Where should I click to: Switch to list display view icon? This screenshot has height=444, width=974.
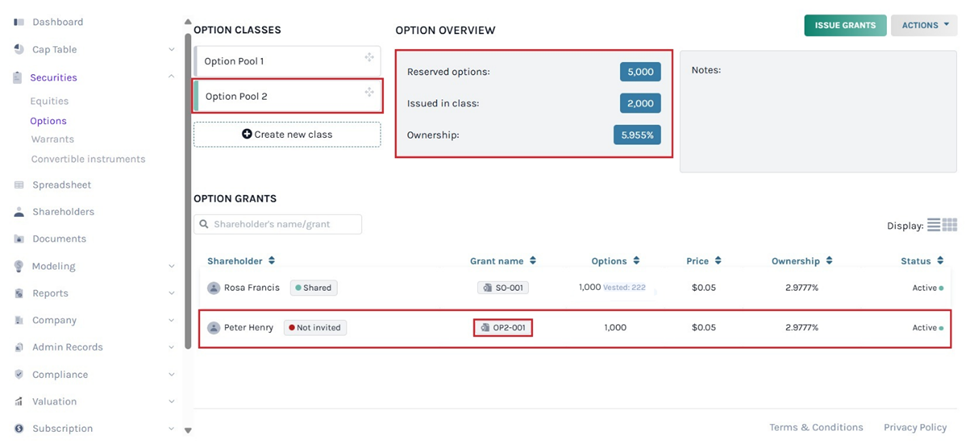coord(934,225)
